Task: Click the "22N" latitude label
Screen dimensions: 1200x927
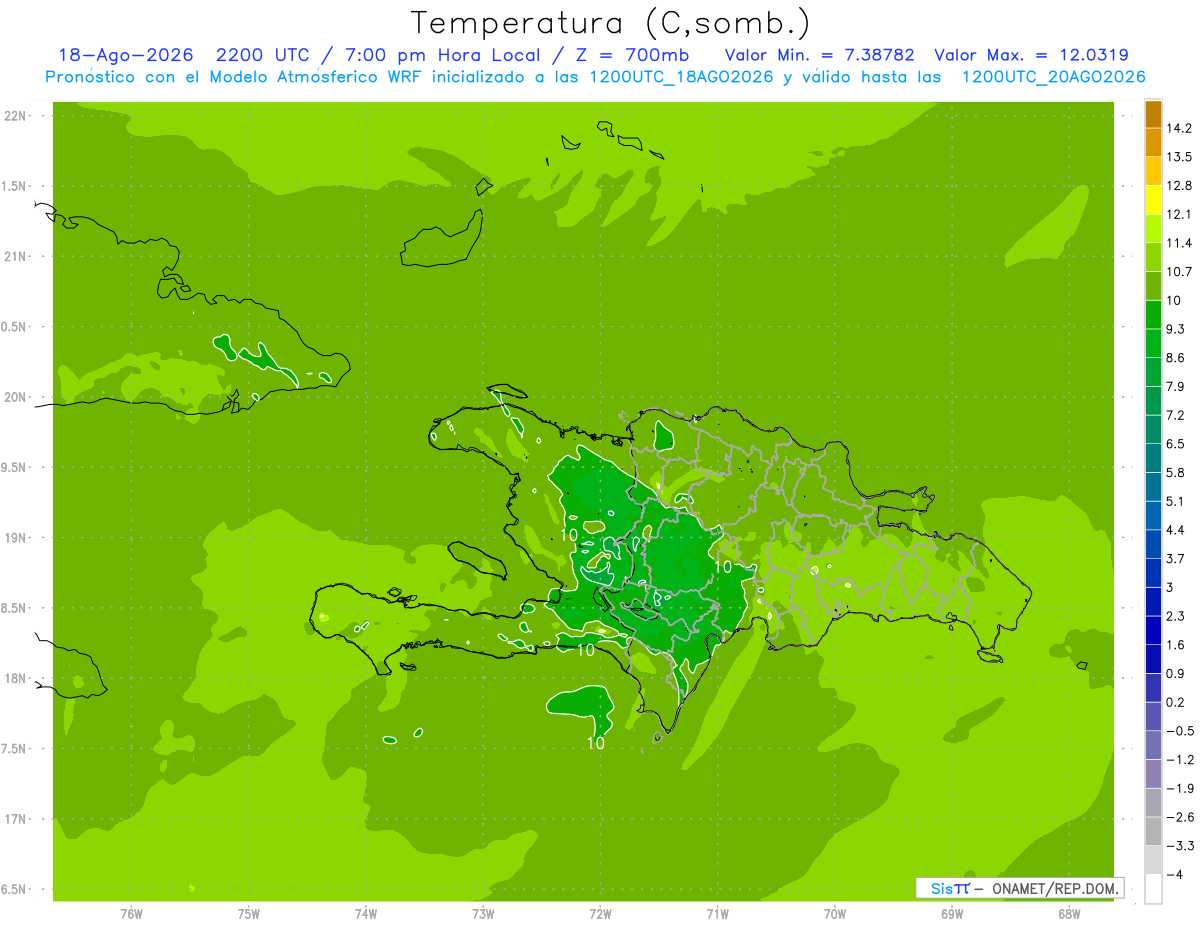Action: point(17,116)
